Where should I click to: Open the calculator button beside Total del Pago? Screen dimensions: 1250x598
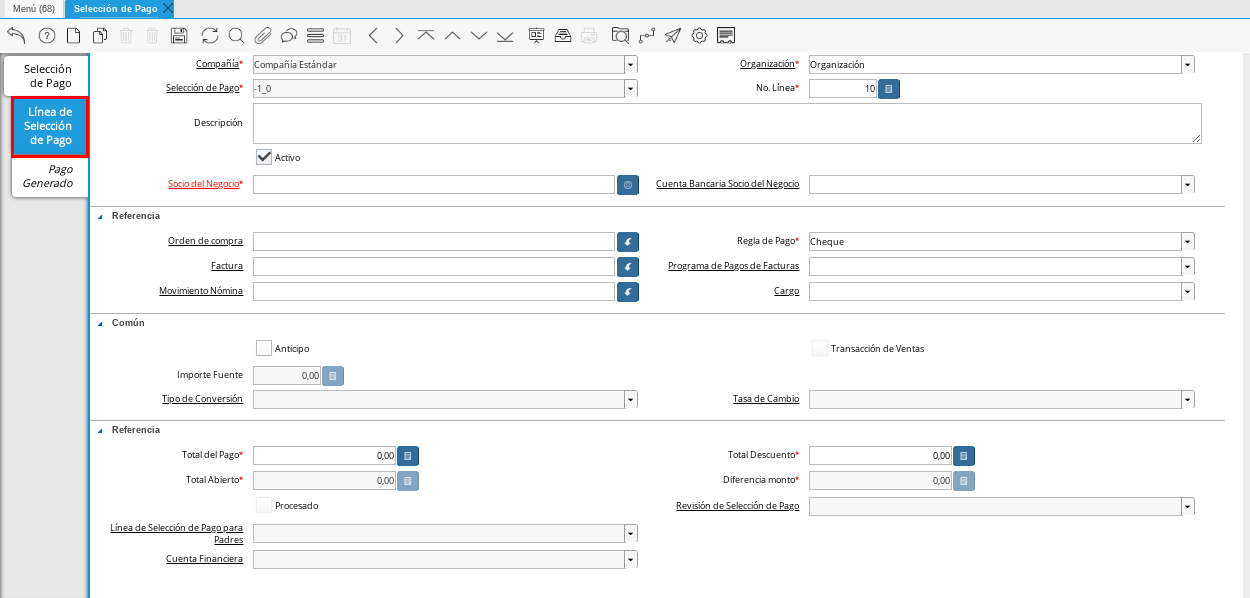tap(408, 455)
